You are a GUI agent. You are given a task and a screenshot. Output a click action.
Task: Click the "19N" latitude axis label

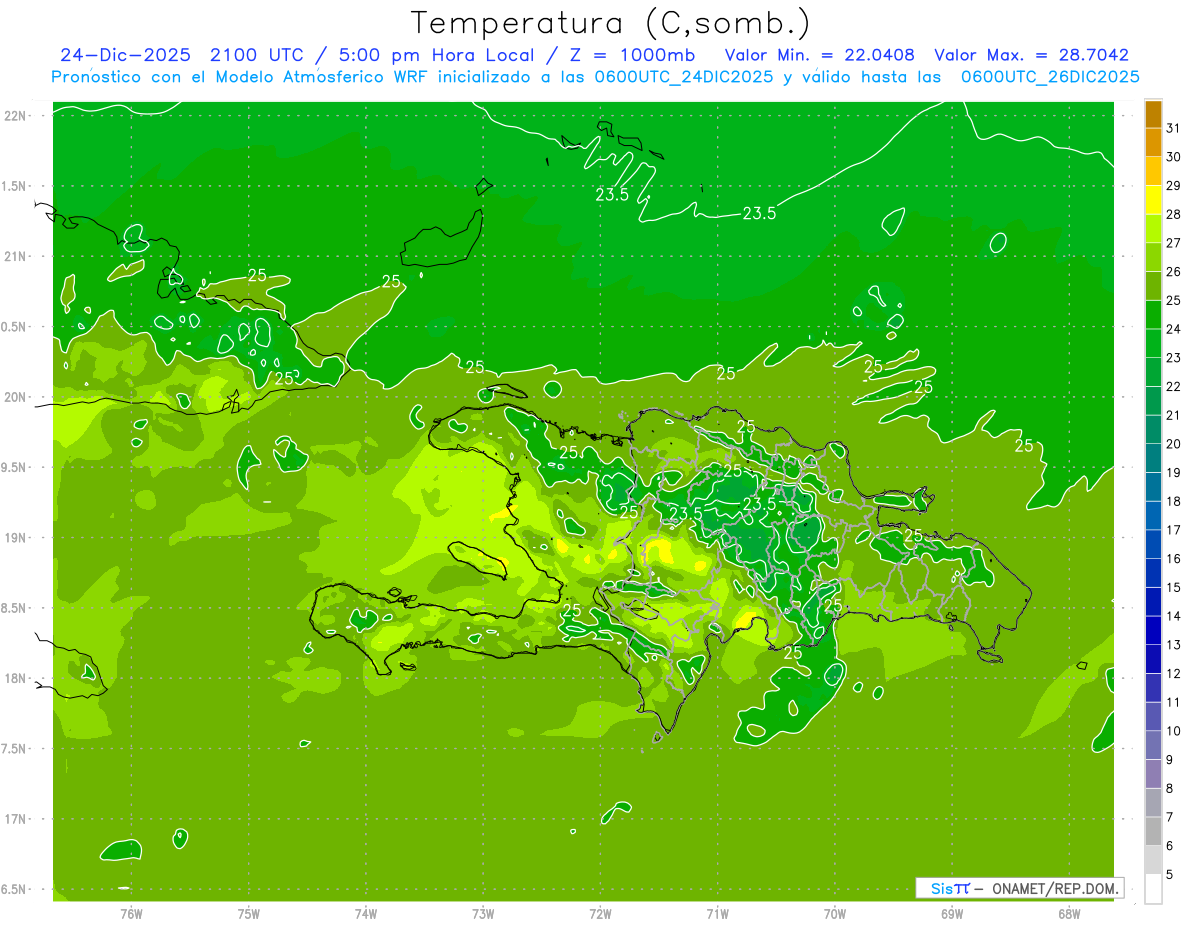15,538
